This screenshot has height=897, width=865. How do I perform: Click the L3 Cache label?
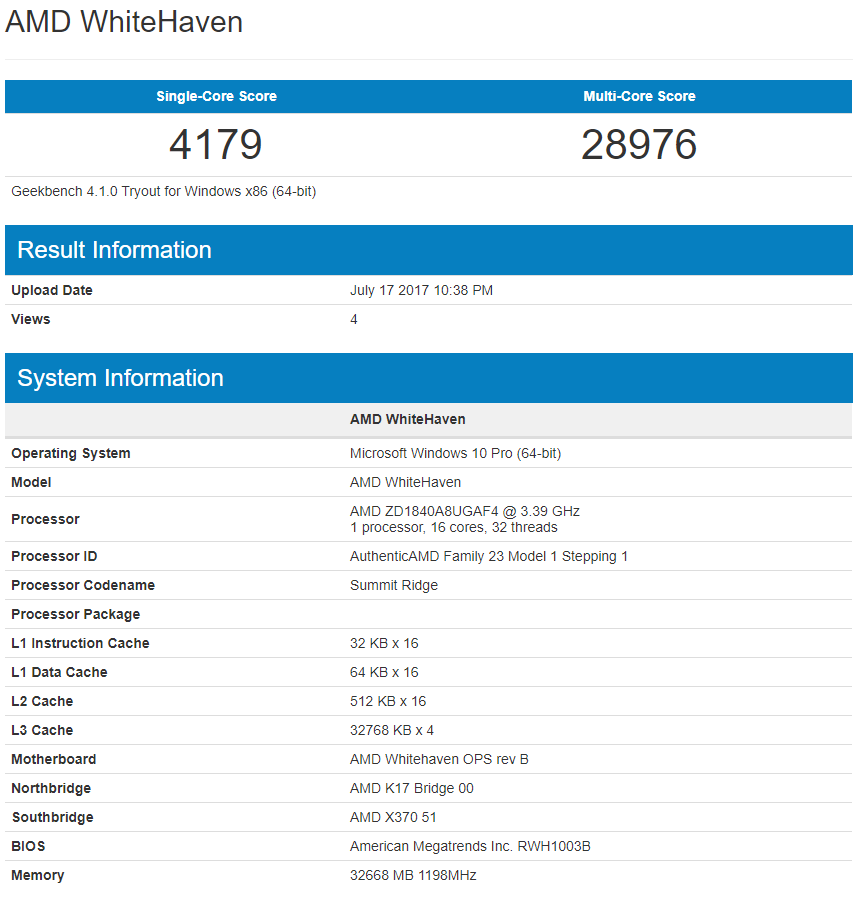(x=42, y=730)
